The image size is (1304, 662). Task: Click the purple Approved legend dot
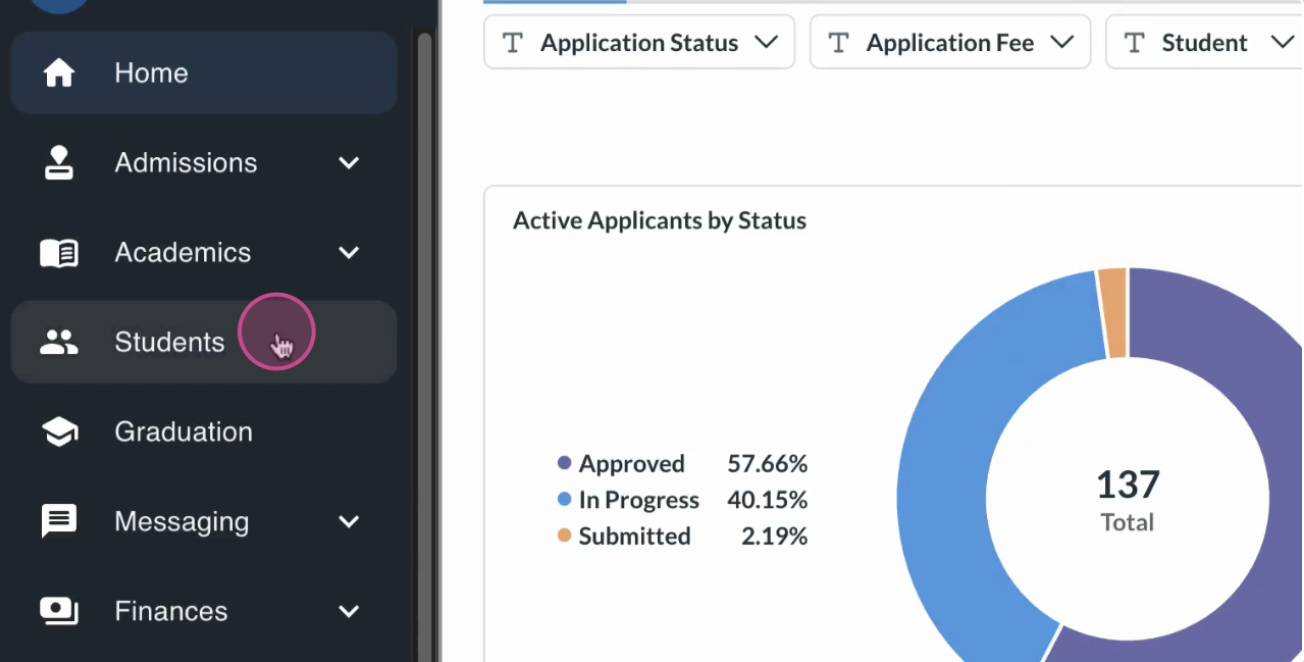564,464
